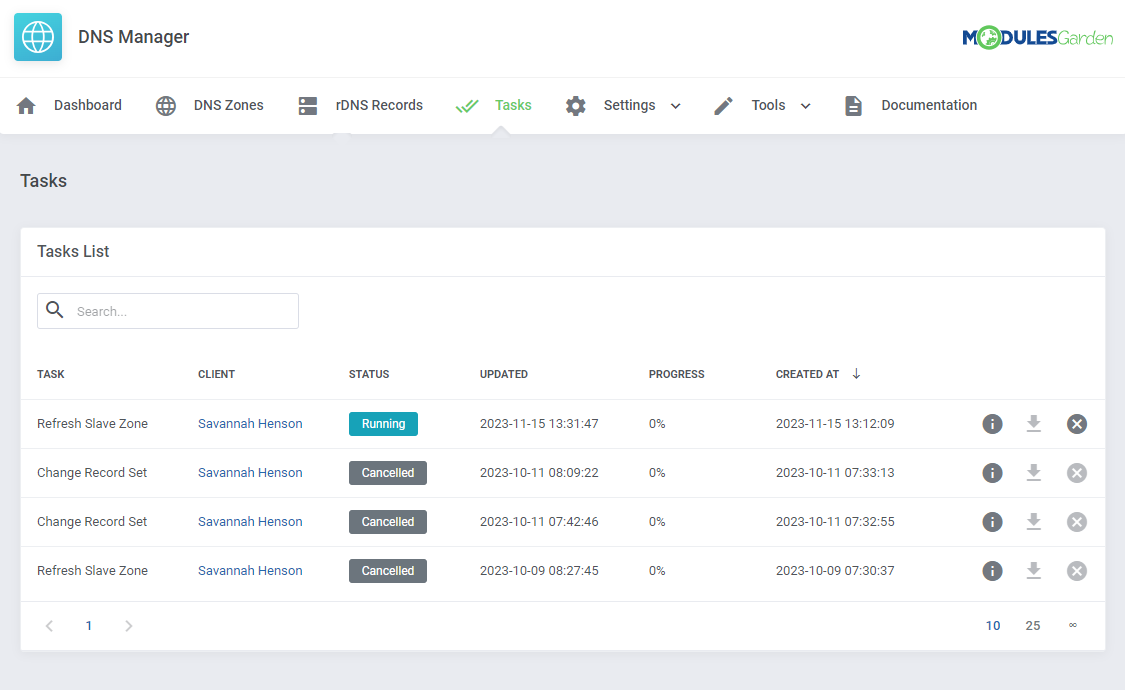Viewport: 1125px width, 690px height.
Task: Show 10 entries per page
Action: 993,626
